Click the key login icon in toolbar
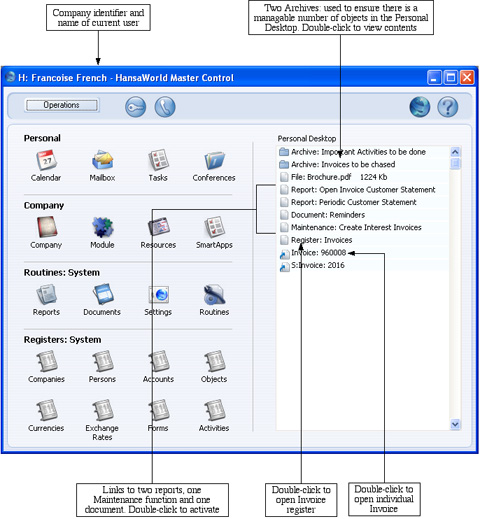 coord(135,107)
